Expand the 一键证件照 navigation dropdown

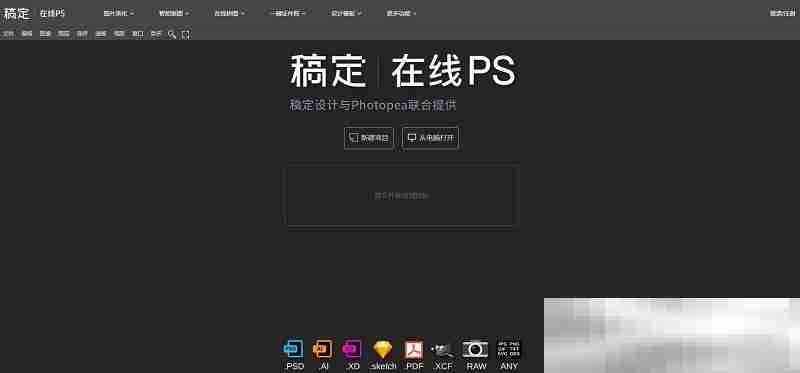pos(288,14)
